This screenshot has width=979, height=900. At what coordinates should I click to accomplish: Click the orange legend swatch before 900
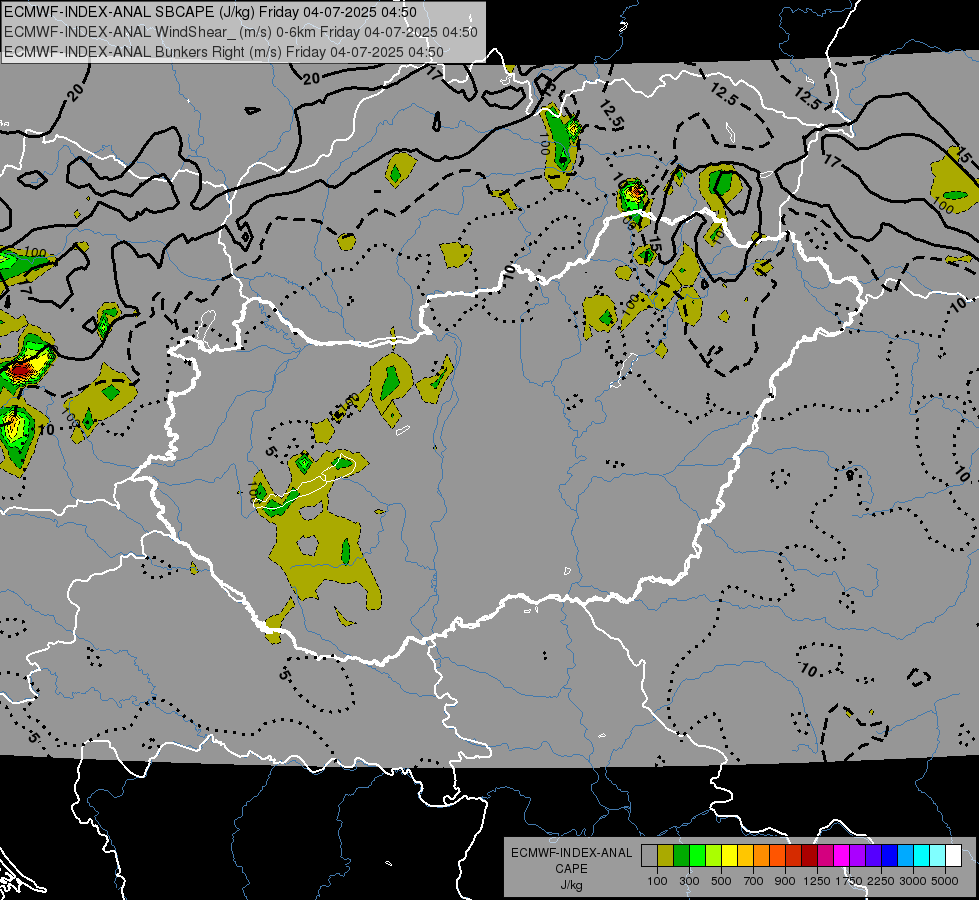761,856
